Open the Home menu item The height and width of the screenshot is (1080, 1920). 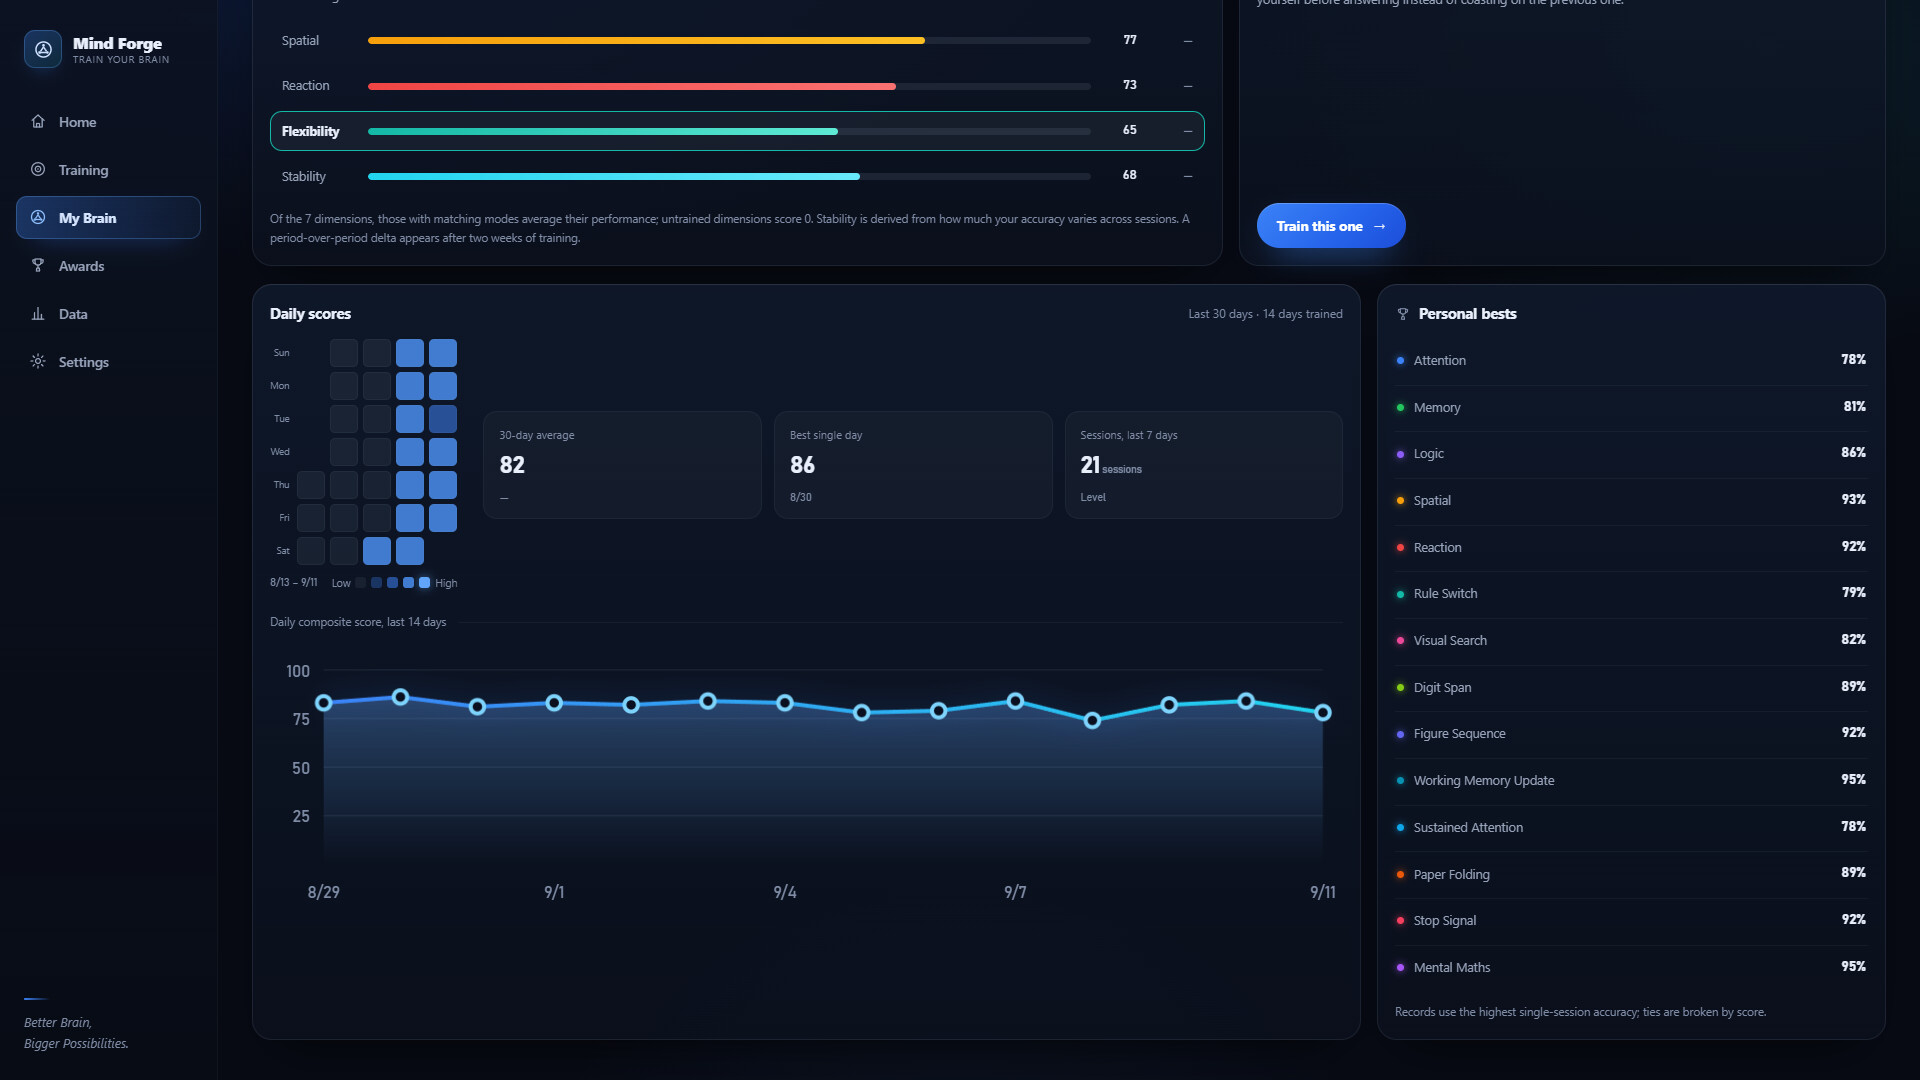coord(108,122)
